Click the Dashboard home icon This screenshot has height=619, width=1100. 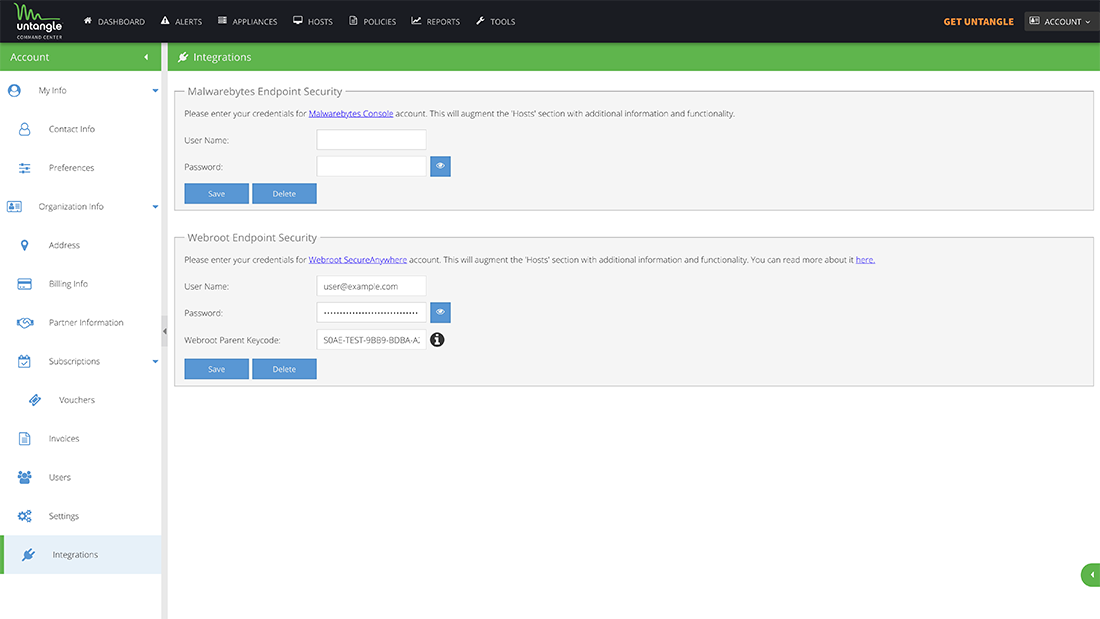88,21
